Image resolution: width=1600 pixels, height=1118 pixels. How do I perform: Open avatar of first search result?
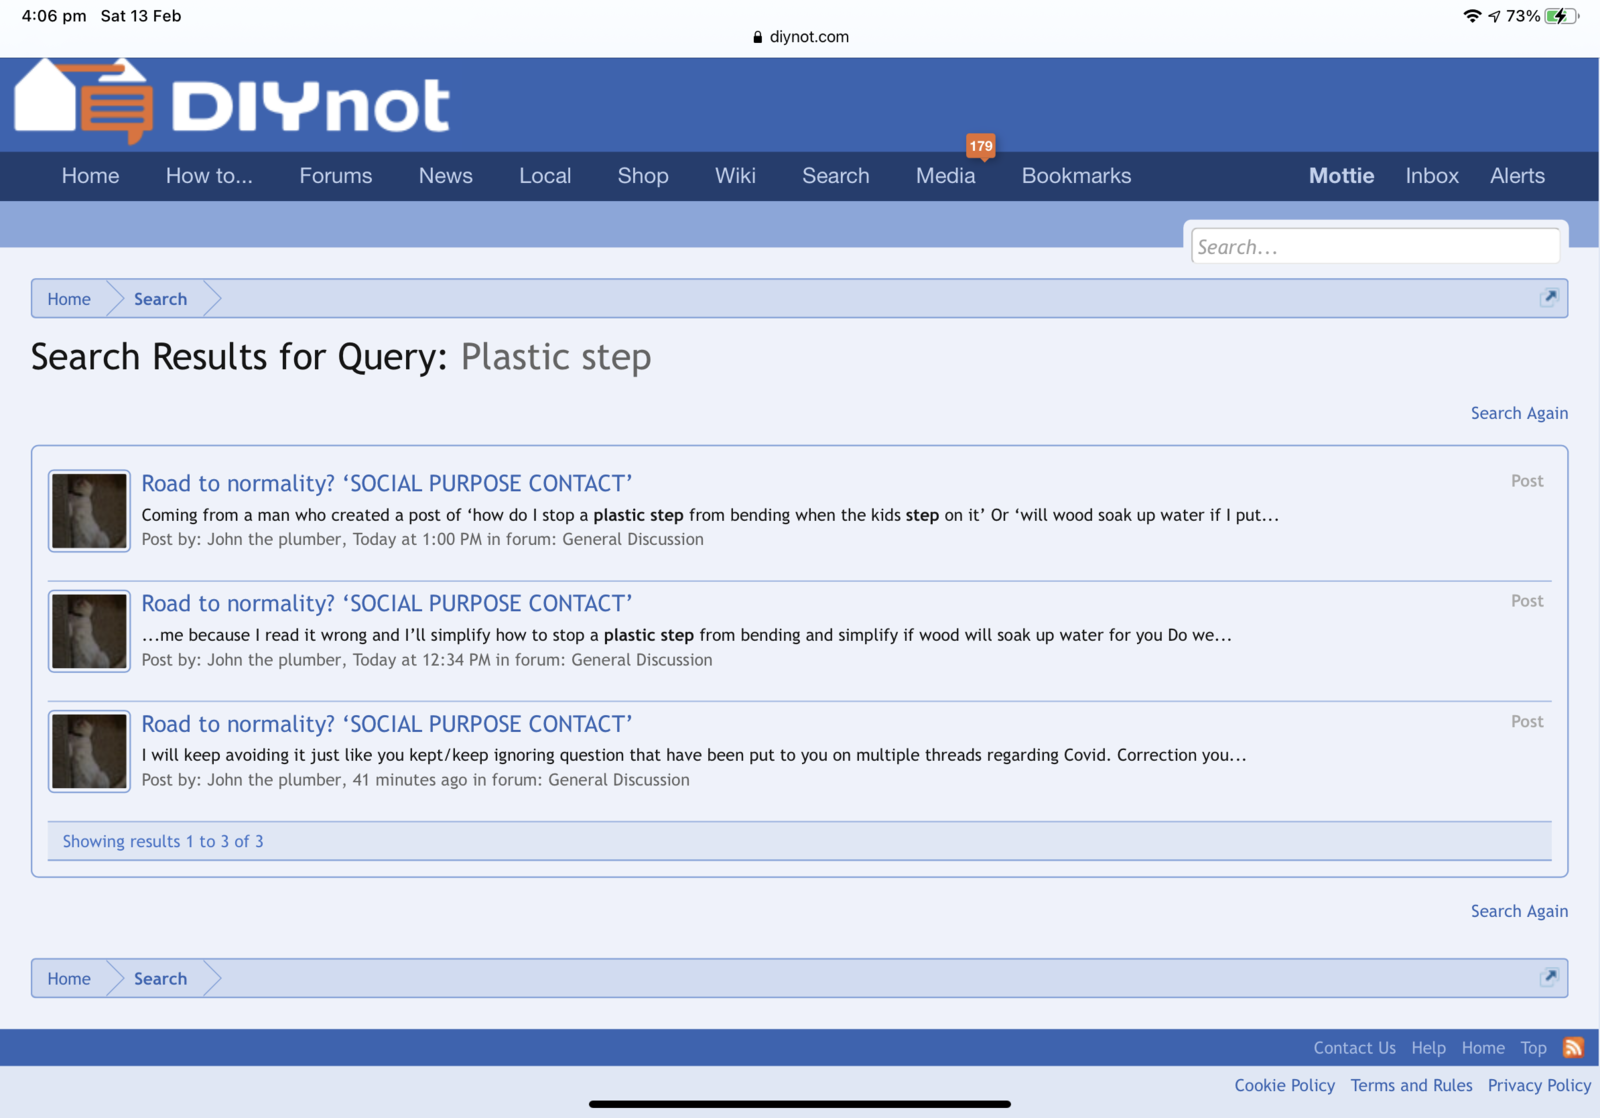tap(89, 511)
